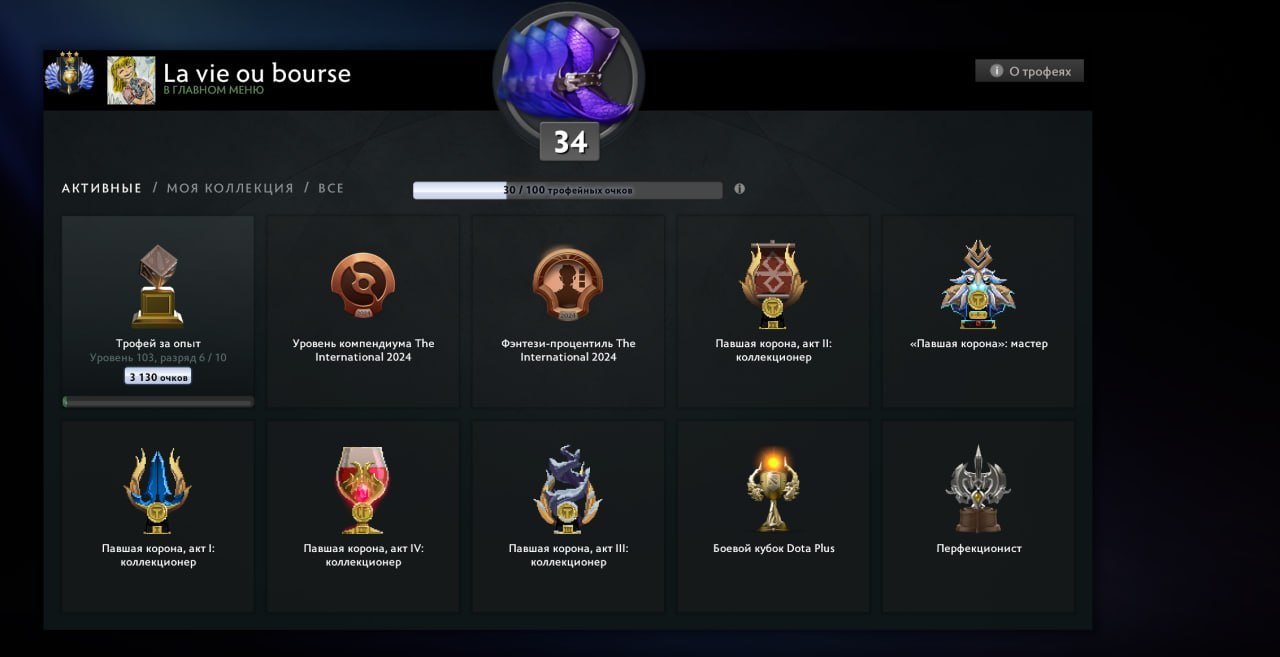This screenshot has height=657, width=1280.
Task: Select the Павшая корона акт III trophy
Action: (568, 490)
